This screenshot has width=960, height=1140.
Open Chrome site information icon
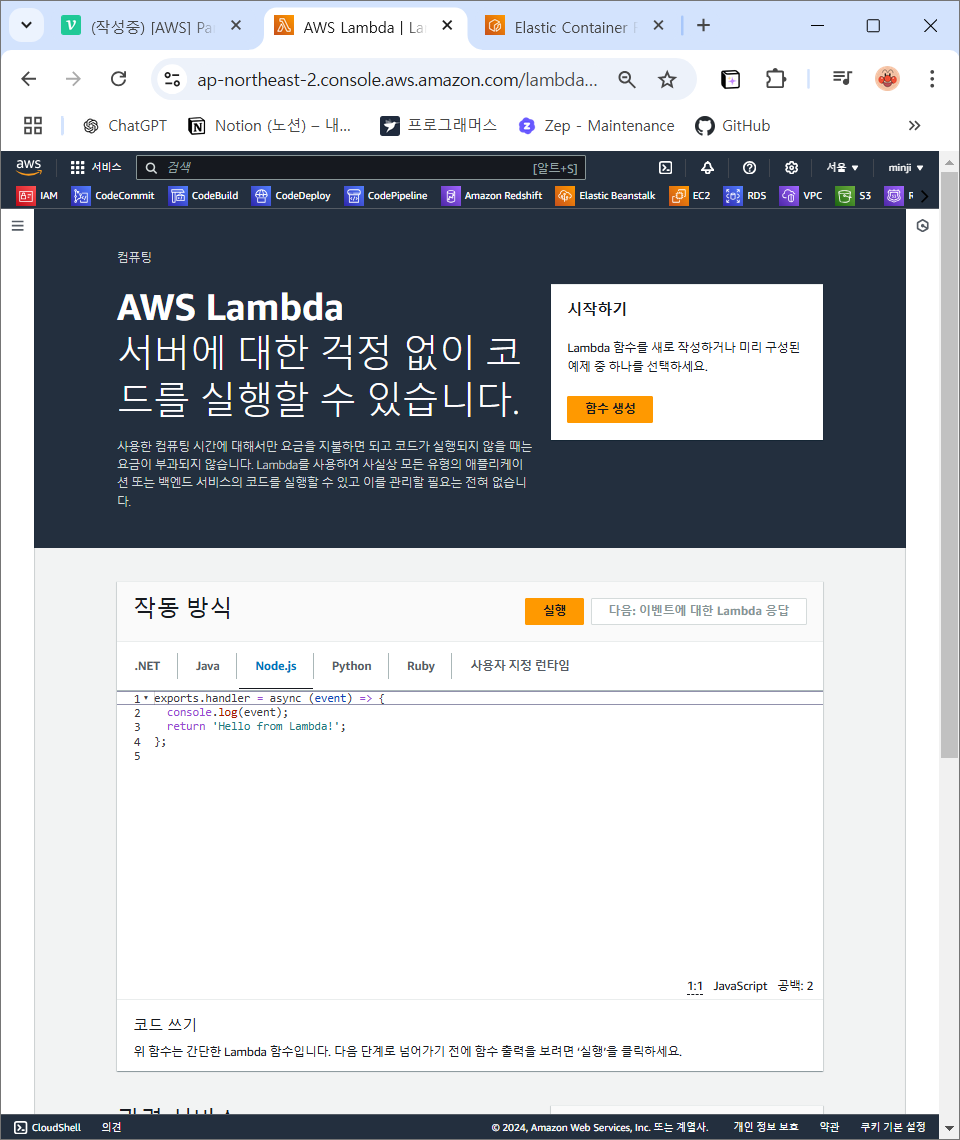172,79
